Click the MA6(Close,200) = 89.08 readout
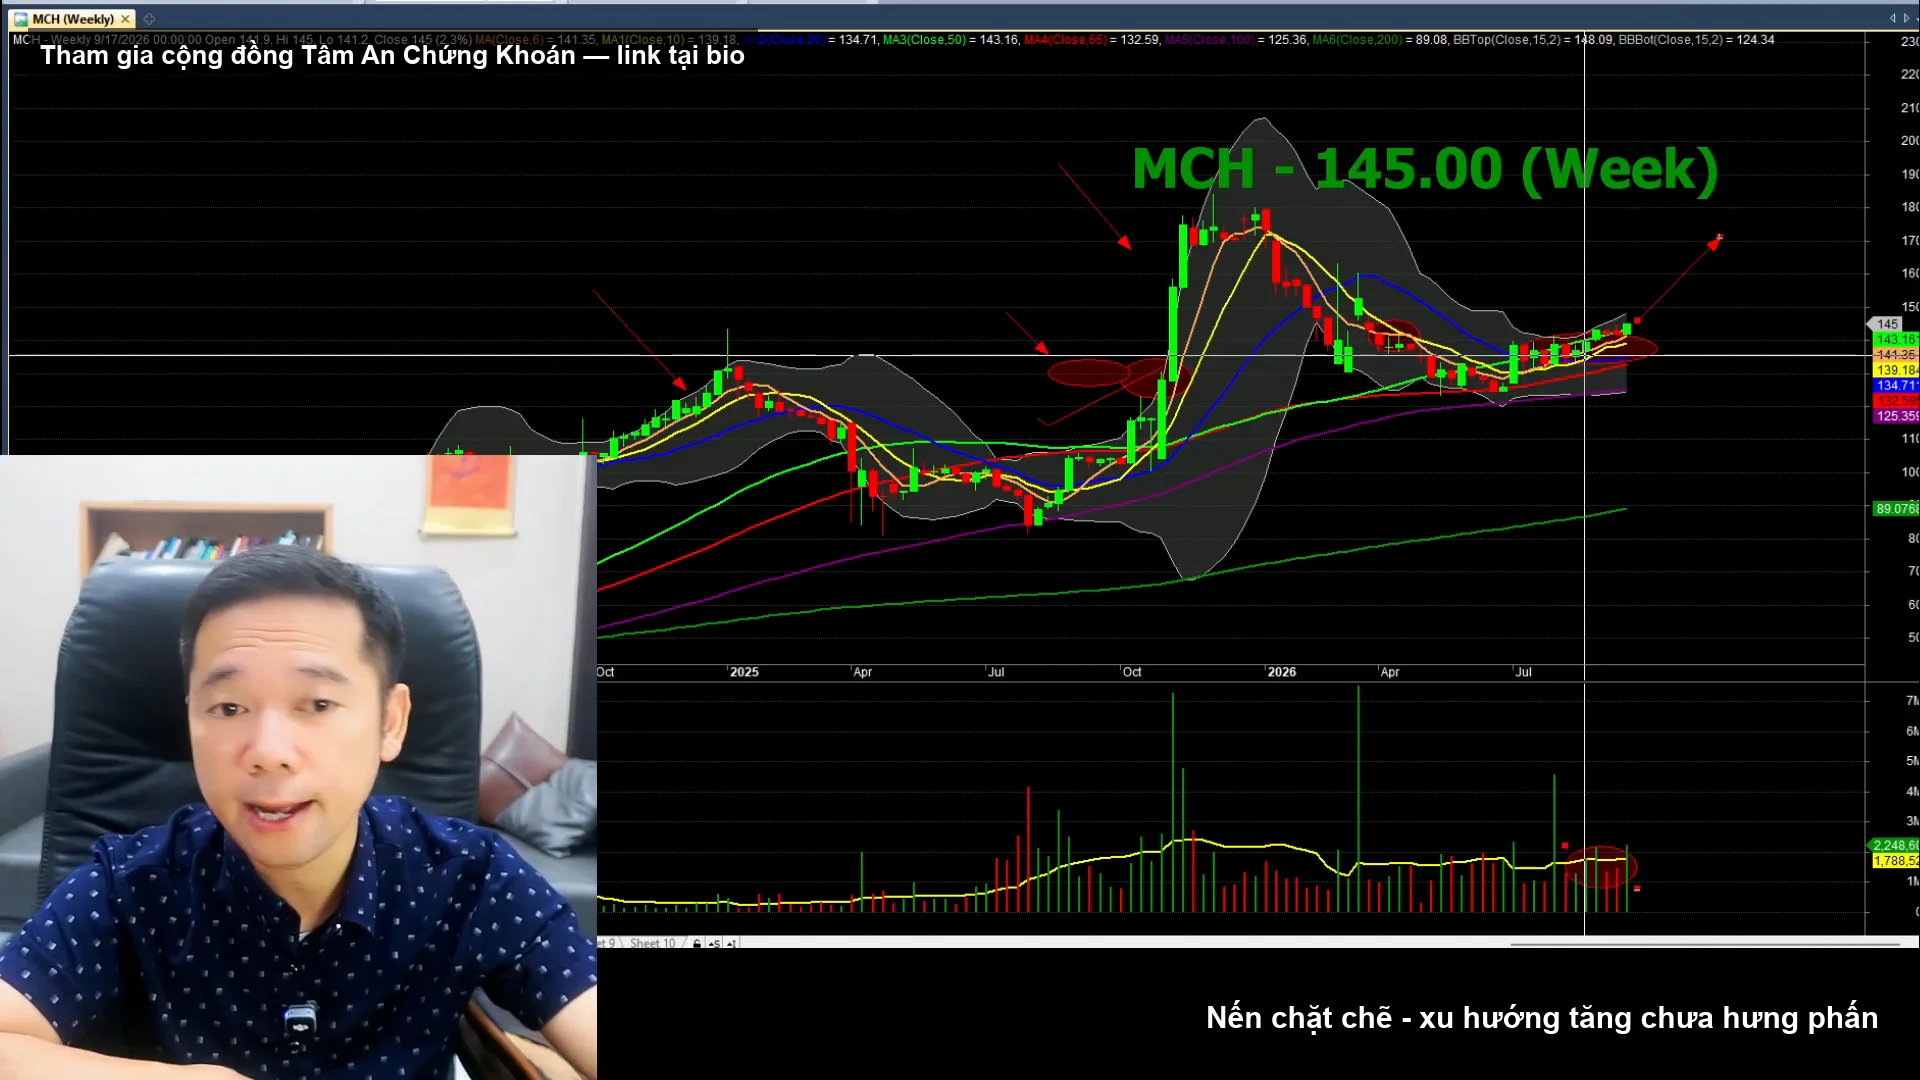The height and width of the screenshot is (1080, 1920). coord(1379,40)
